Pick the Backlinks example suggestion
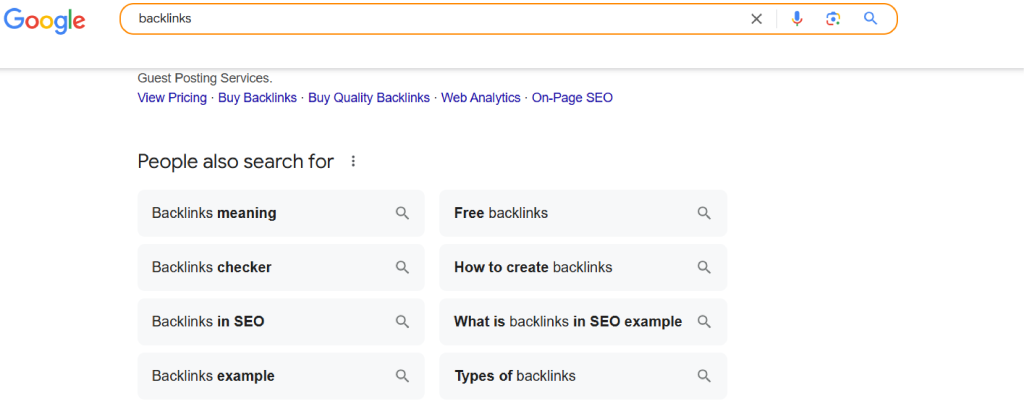Viewport: 1024px width, 420px height. [x=281, y=376]
